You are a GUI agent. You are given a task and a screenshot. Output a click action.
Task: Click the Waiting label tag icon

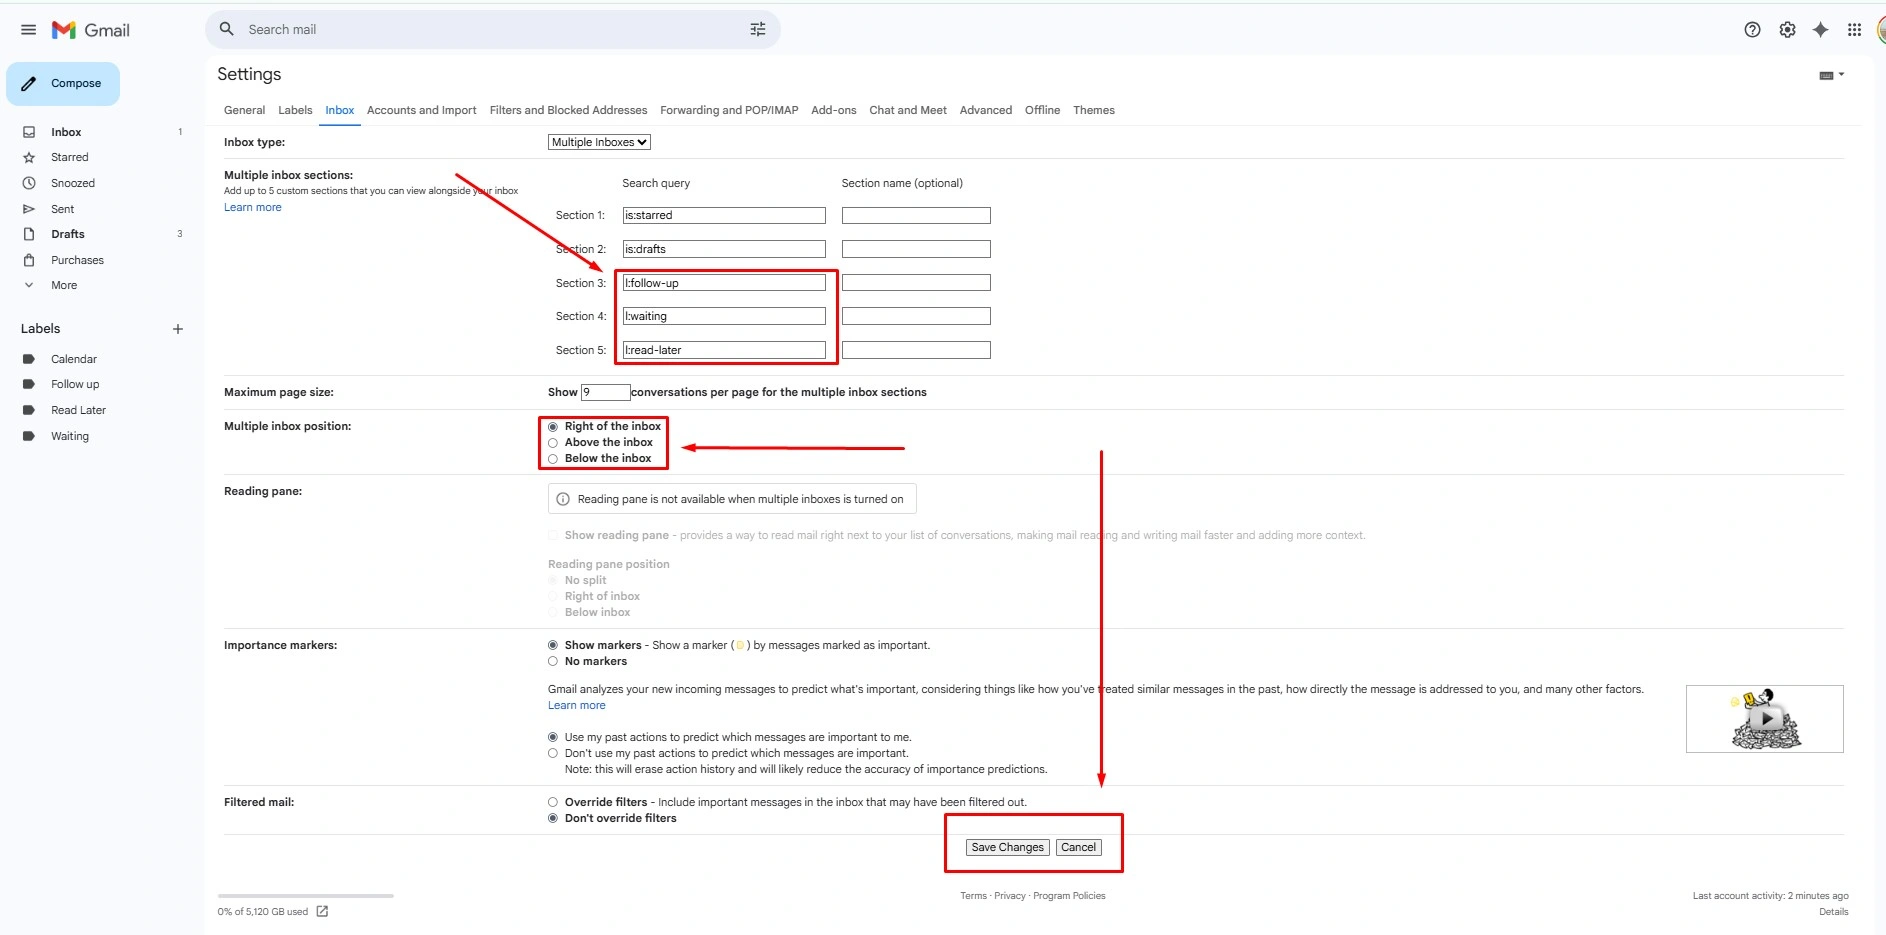click(x=29, y=436)
